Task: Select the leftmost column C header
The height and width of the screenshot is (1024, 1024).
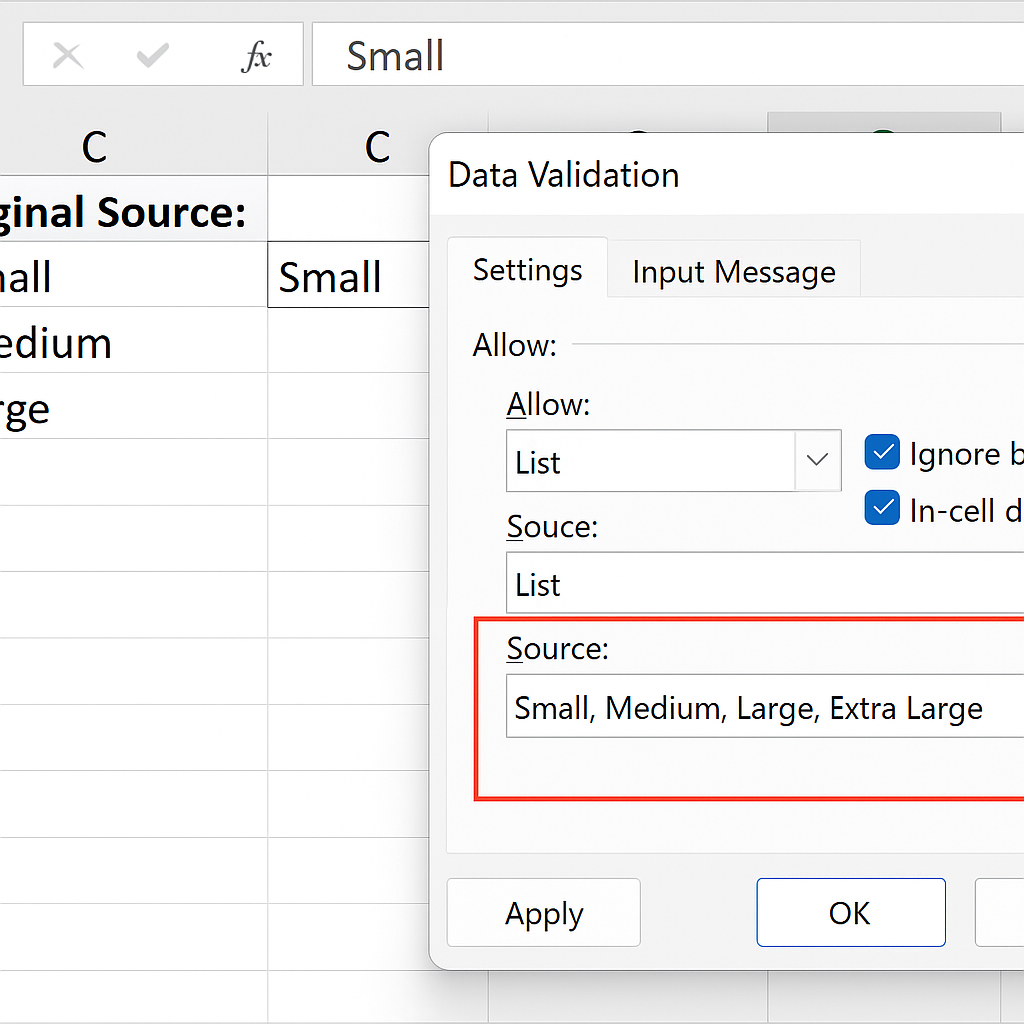Action: 94,147
